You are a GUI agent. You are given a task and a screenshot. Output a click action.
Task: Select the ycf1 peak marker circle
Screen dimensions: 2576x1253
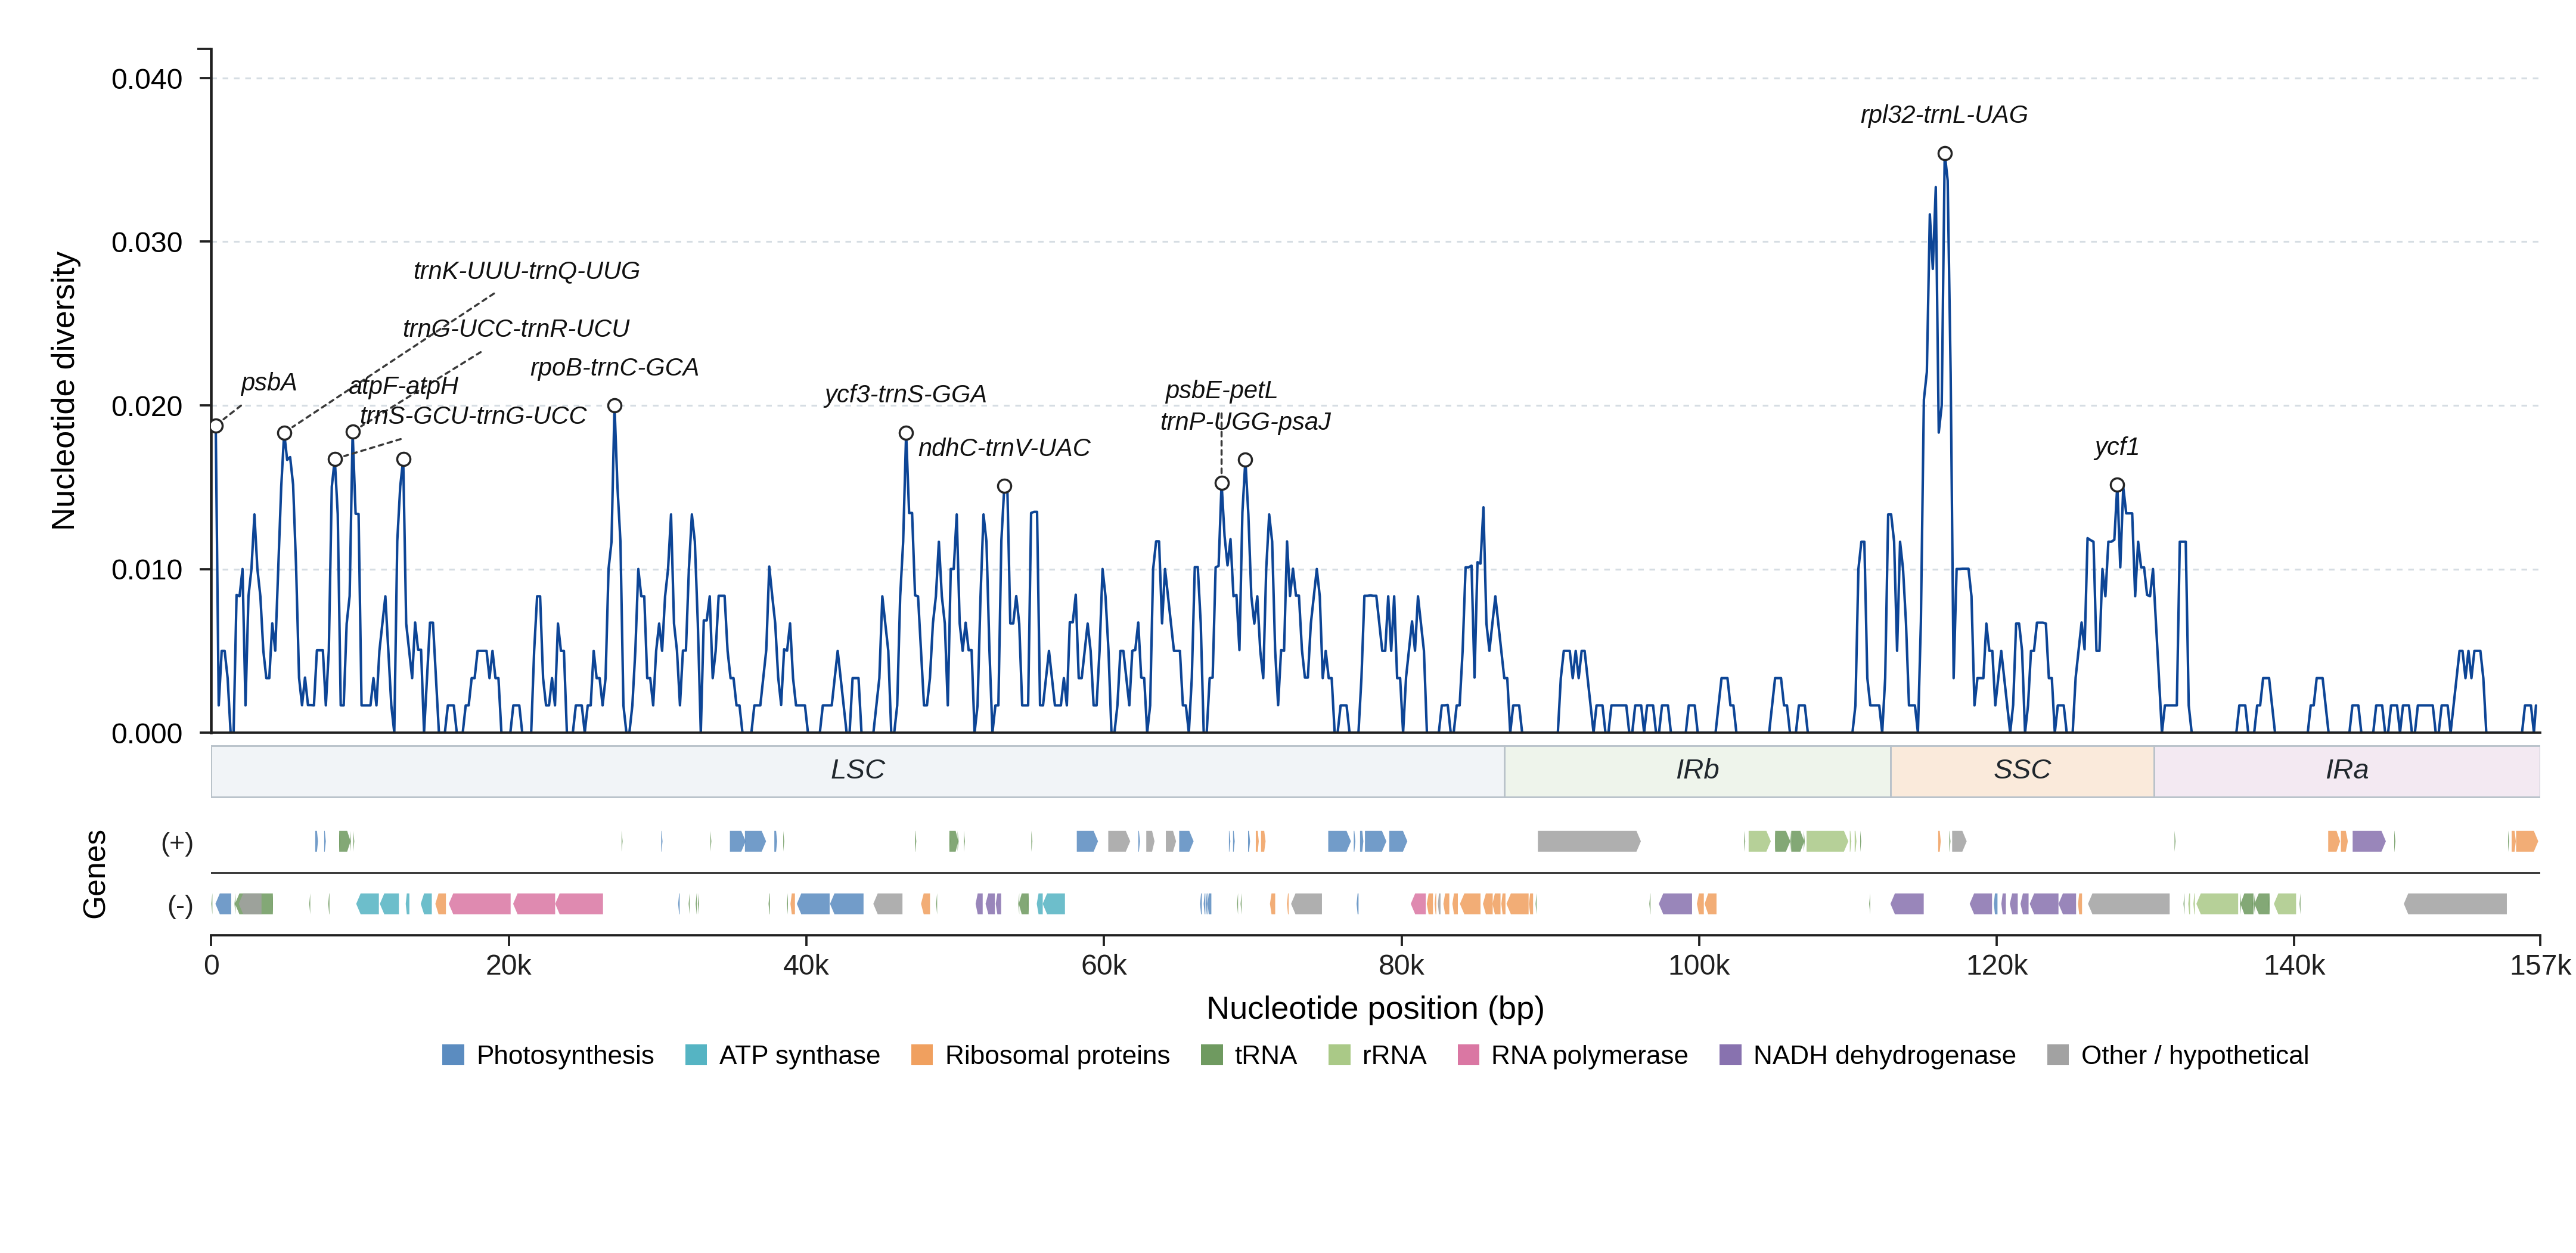[x=2117, y=485]
